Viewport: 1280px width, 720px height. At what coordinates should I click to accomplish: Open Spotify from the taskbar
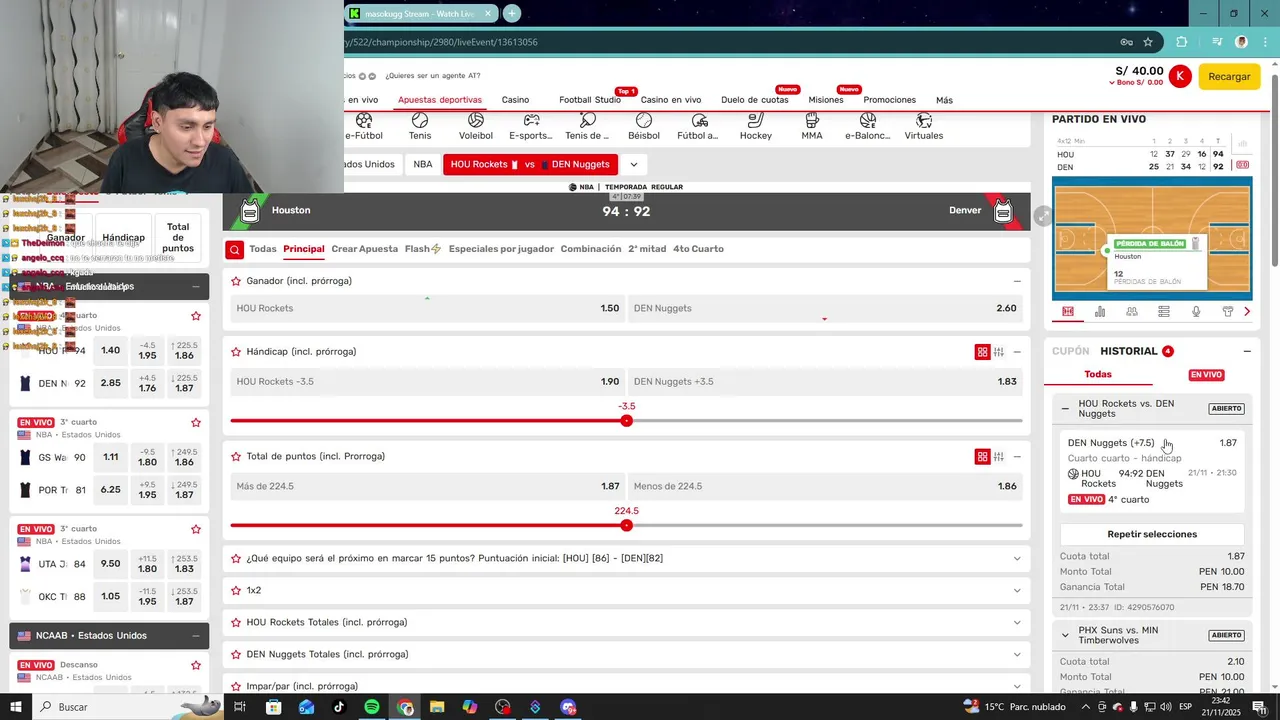coord(372,707)
